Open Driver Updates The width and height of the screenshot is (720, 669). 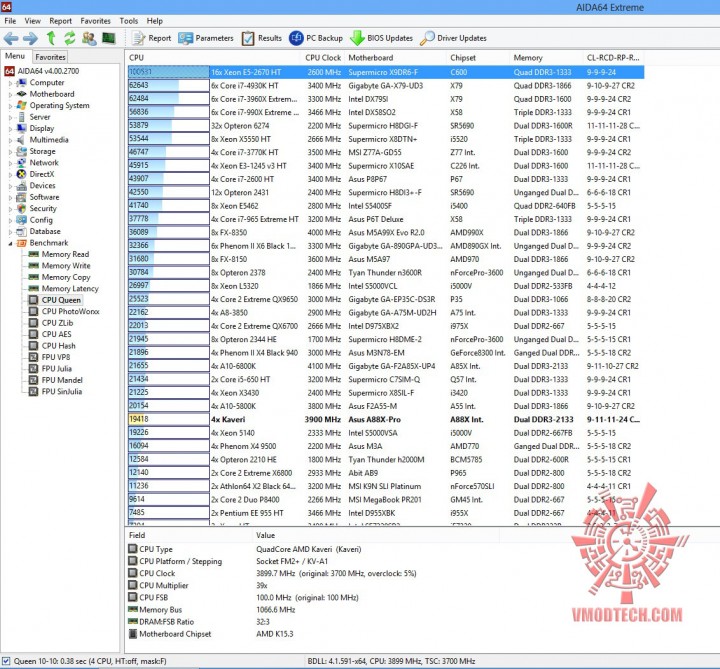453,38
